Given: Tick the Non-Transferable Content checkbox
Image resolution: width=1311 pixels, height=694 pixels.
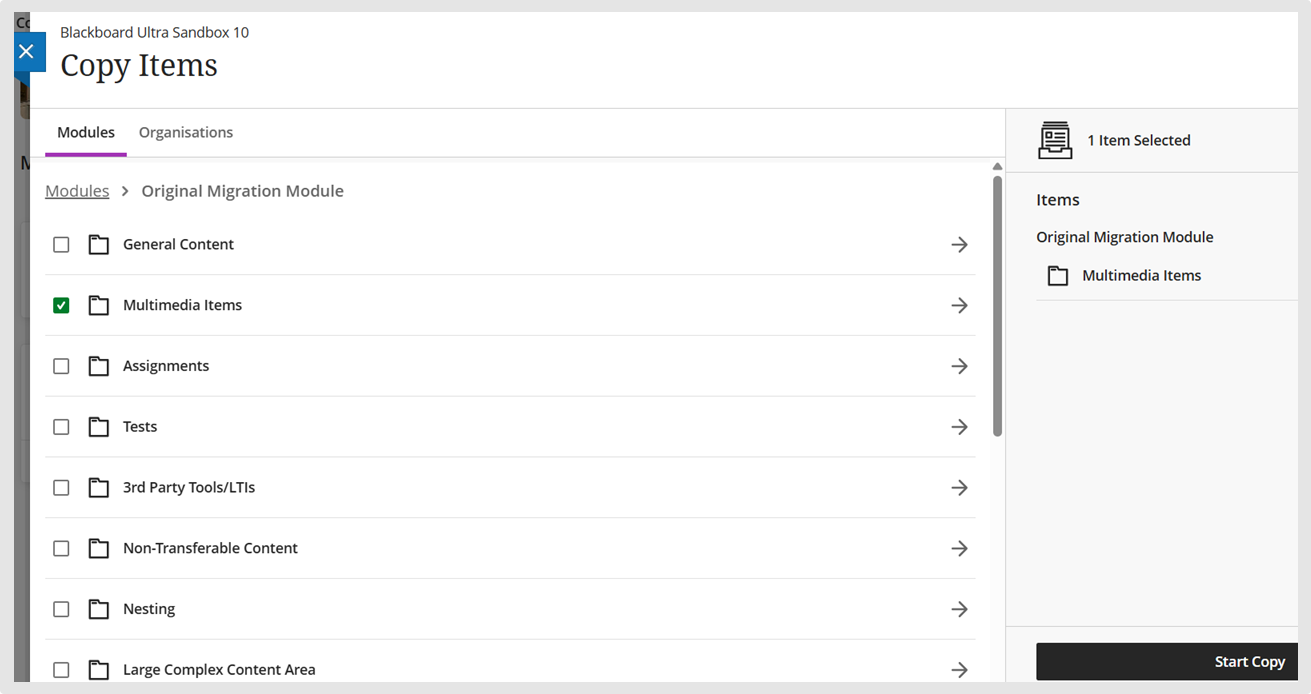Looking at the screenshot, I should coord(61,548).
